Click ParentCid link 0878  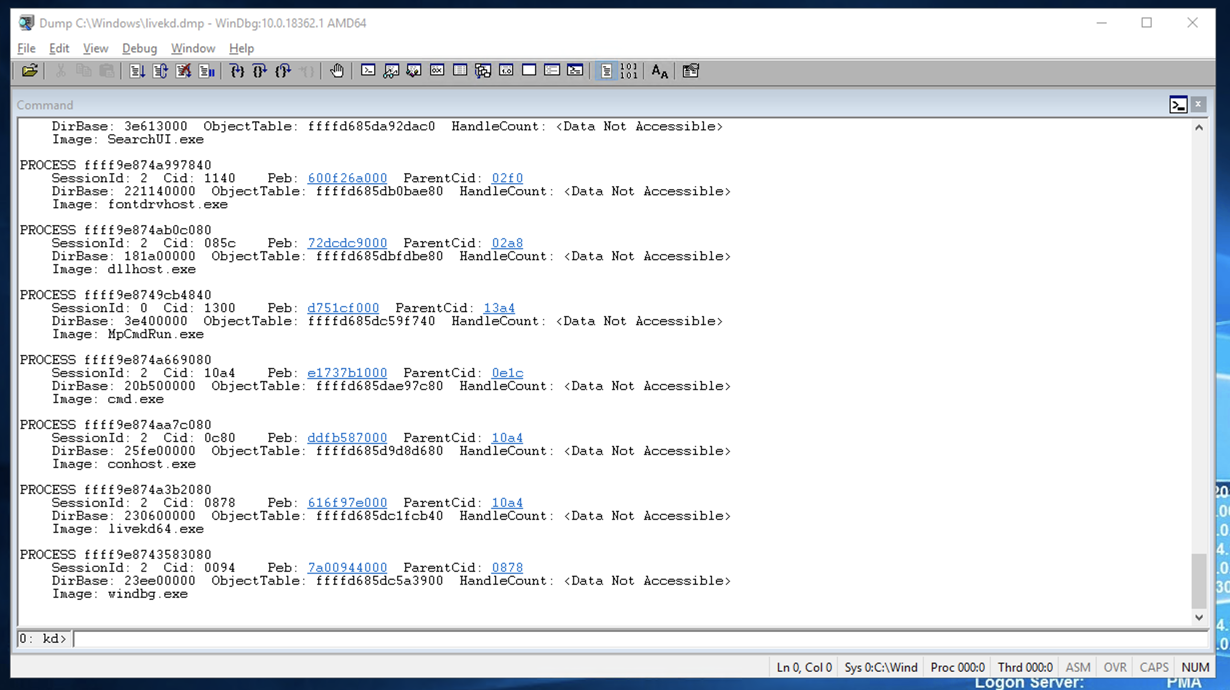point(507,568)
